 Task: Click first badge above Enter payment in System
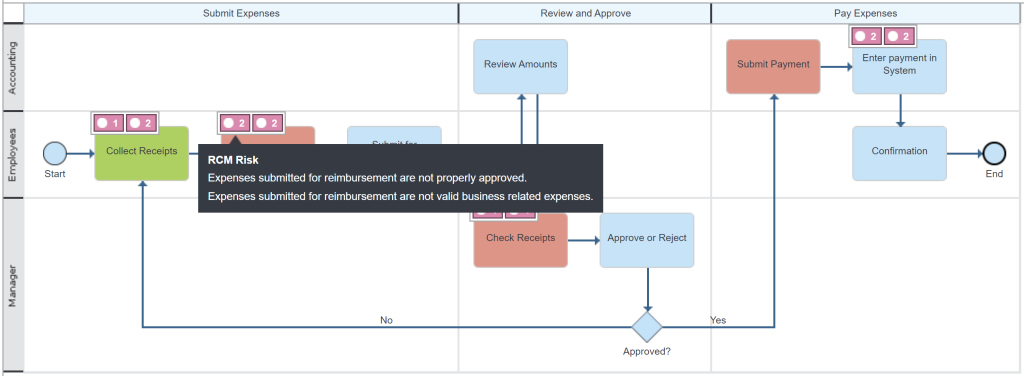pos(867,37)
